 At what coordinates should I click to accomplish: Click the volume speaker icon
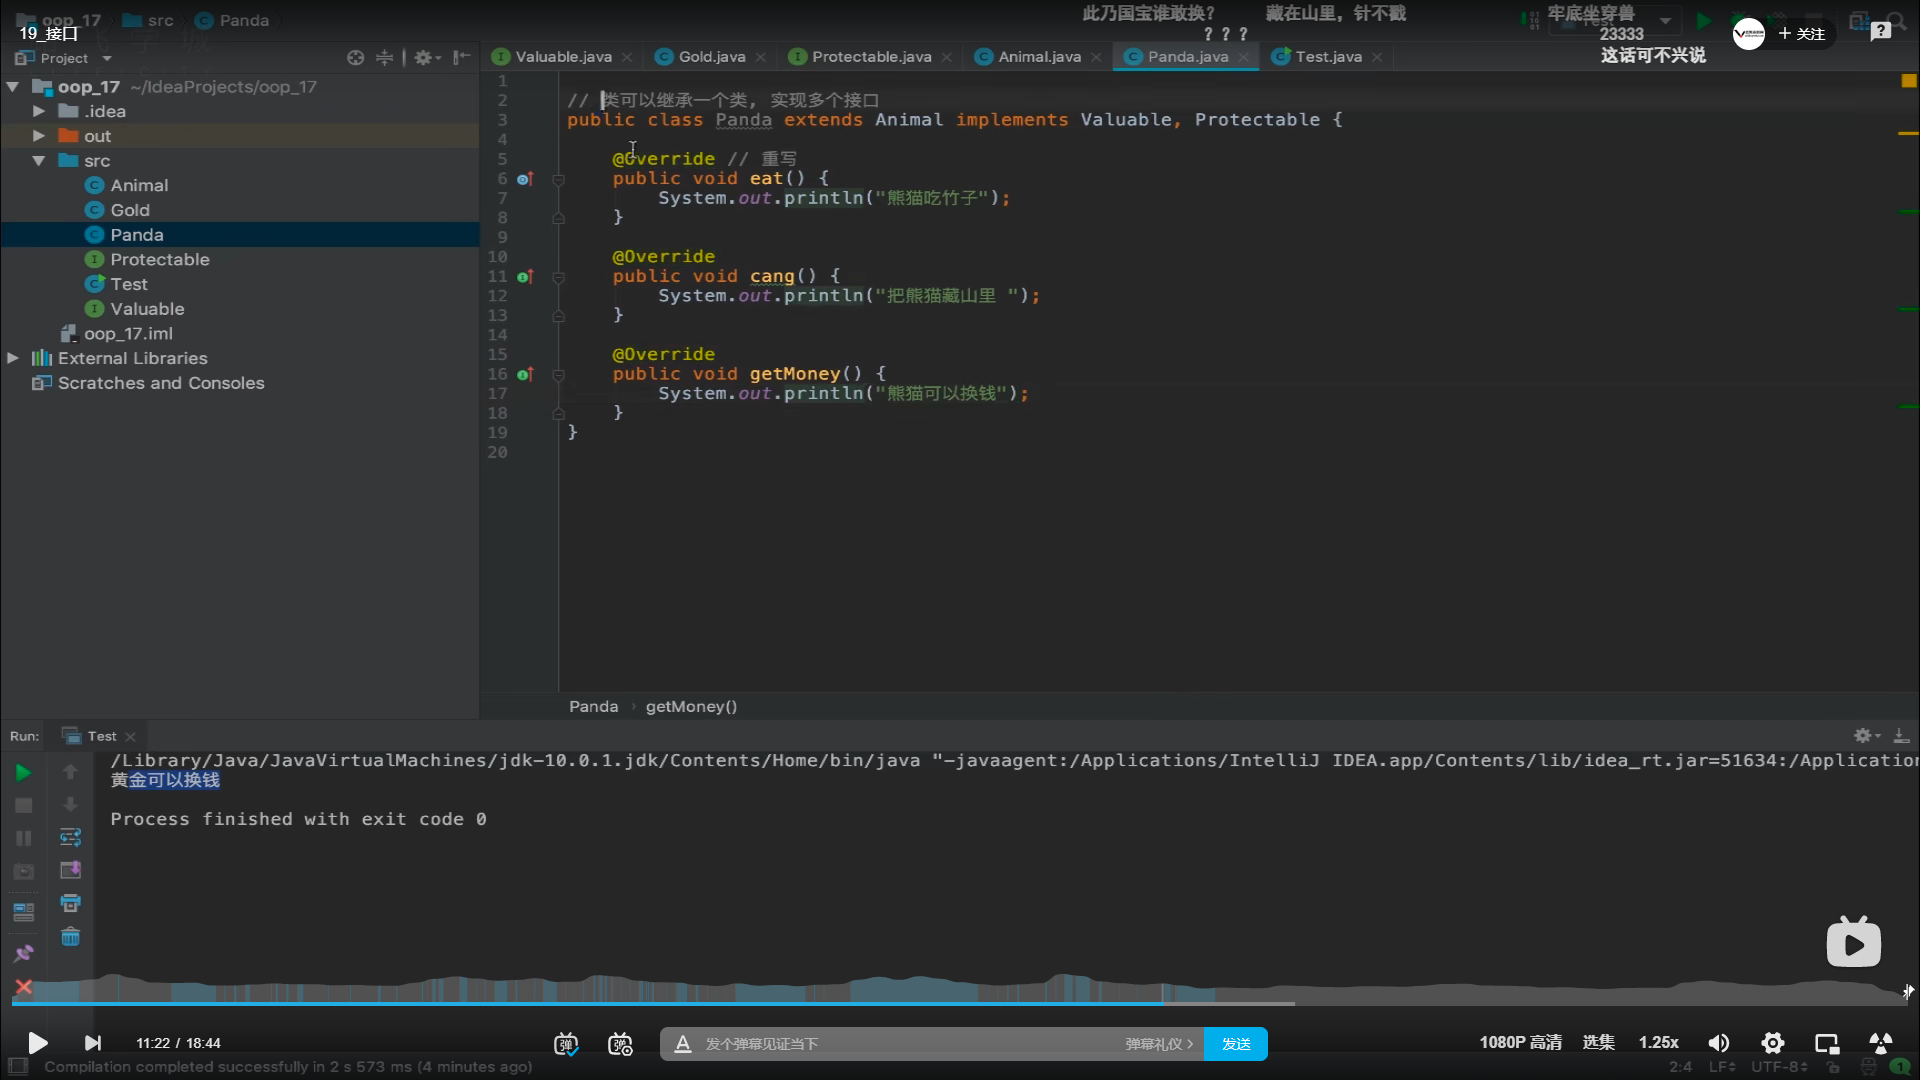pos(1718,1043)
